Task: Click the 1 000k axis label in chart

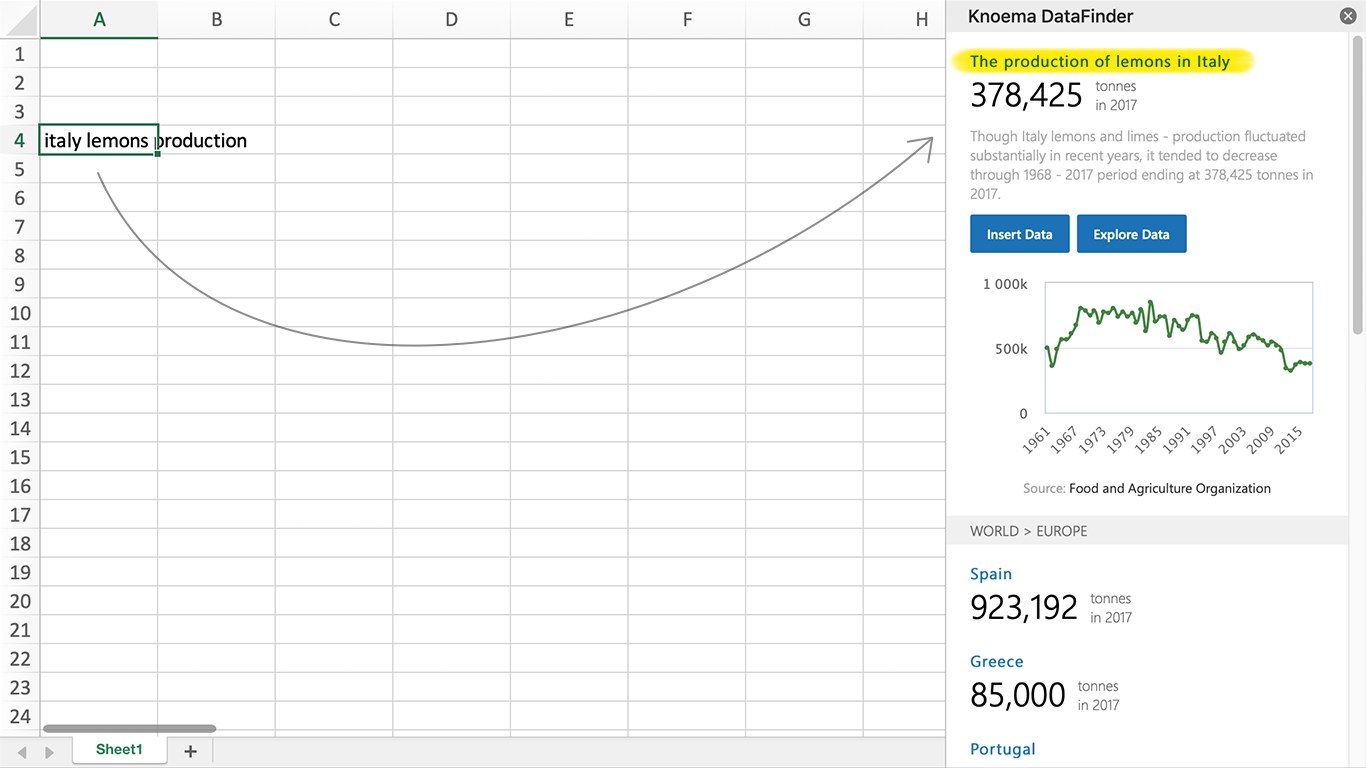Action: (1005, 284)
